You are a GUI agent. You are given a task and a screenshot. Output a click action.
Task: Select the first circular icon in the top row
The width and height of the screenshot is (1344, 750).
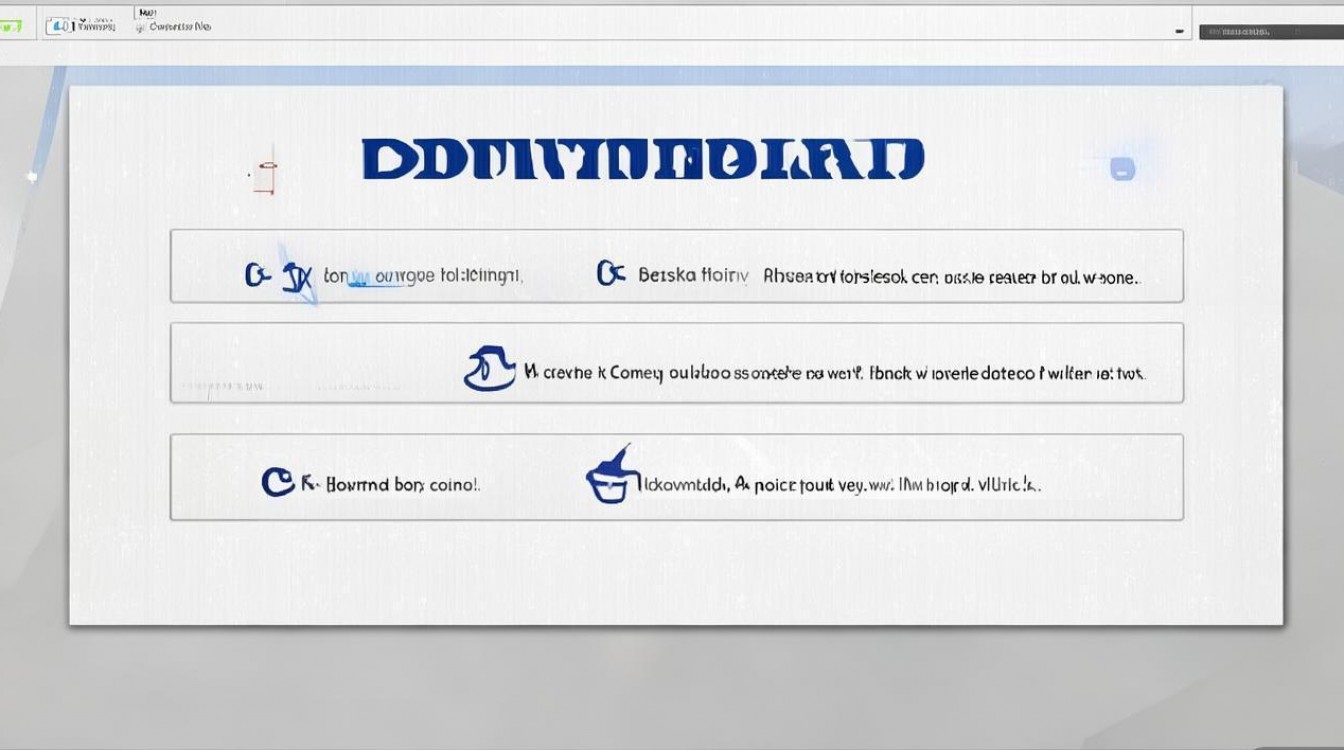256,275
